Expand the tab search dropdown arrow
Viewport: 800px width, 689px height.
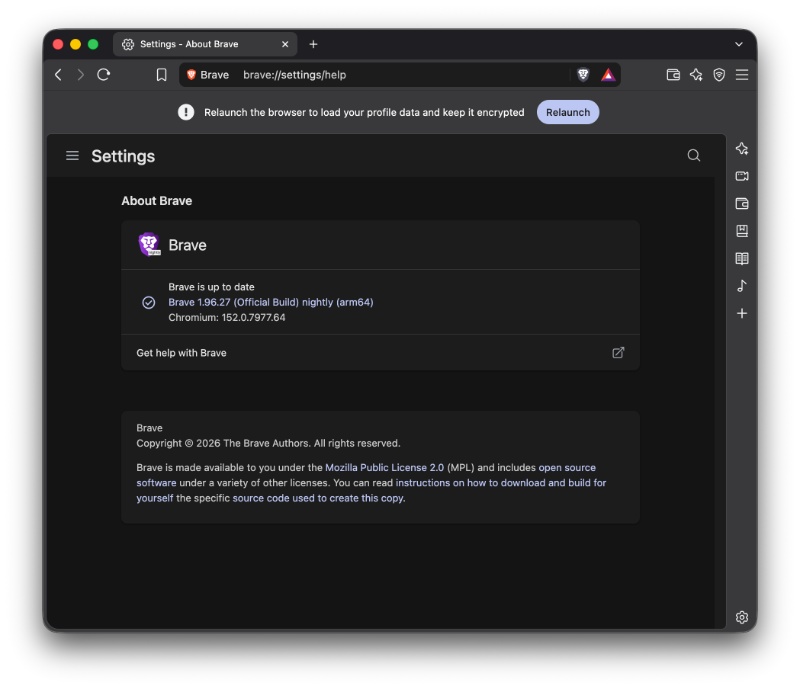point(738,44)
